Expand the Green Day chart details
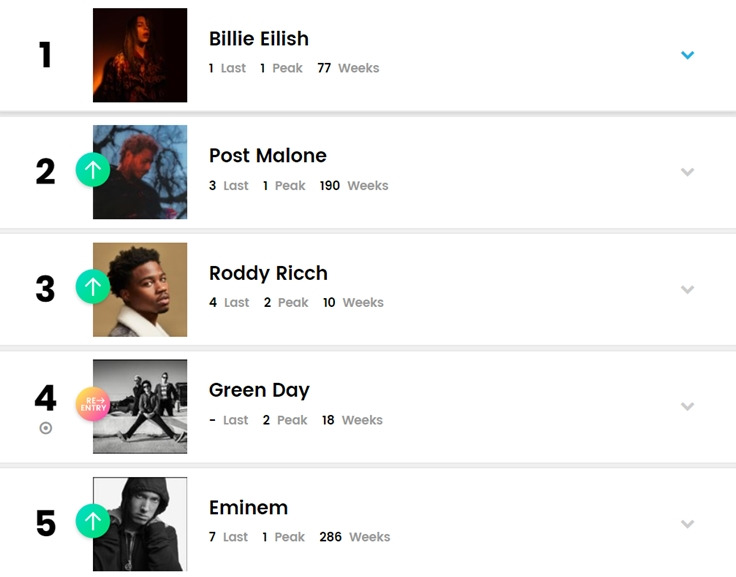This screenshot has width=736, height=577. [687, 406]
